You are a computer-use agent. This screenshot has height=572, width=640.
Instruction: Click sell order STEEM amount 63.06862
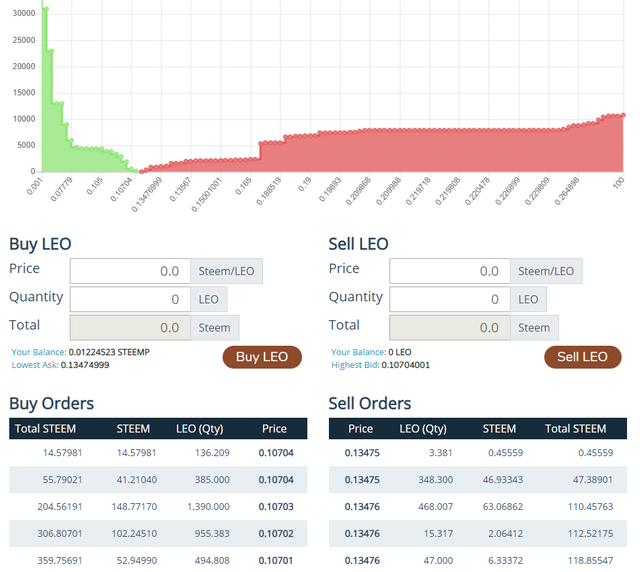[503, 507]
